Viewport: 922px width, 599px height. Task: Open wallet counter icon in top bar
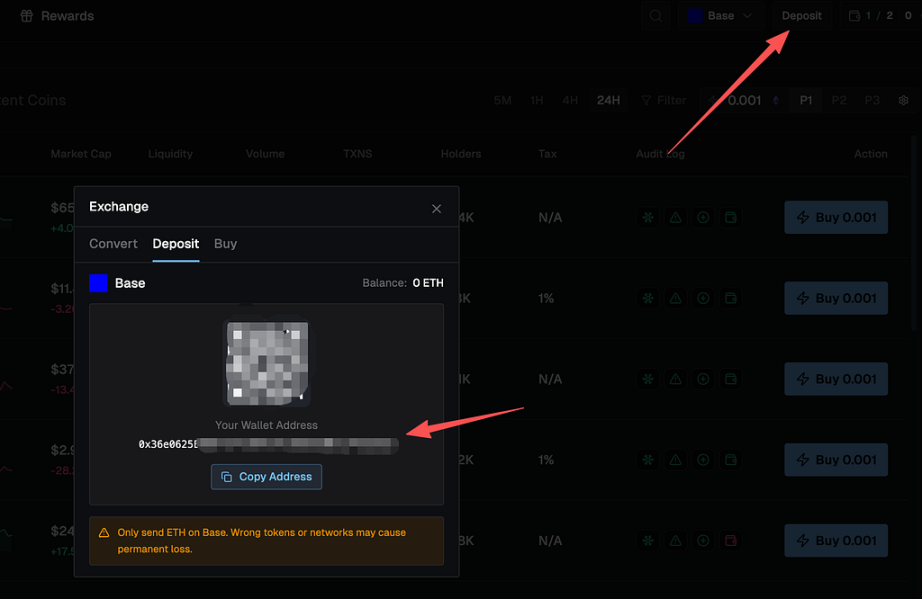(x=855, y=16)
